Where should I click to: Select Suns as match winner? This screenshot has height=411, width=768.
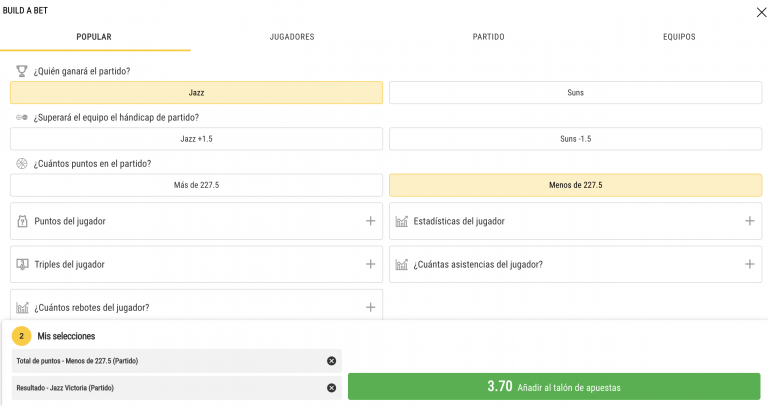click(x=576, y=93)
